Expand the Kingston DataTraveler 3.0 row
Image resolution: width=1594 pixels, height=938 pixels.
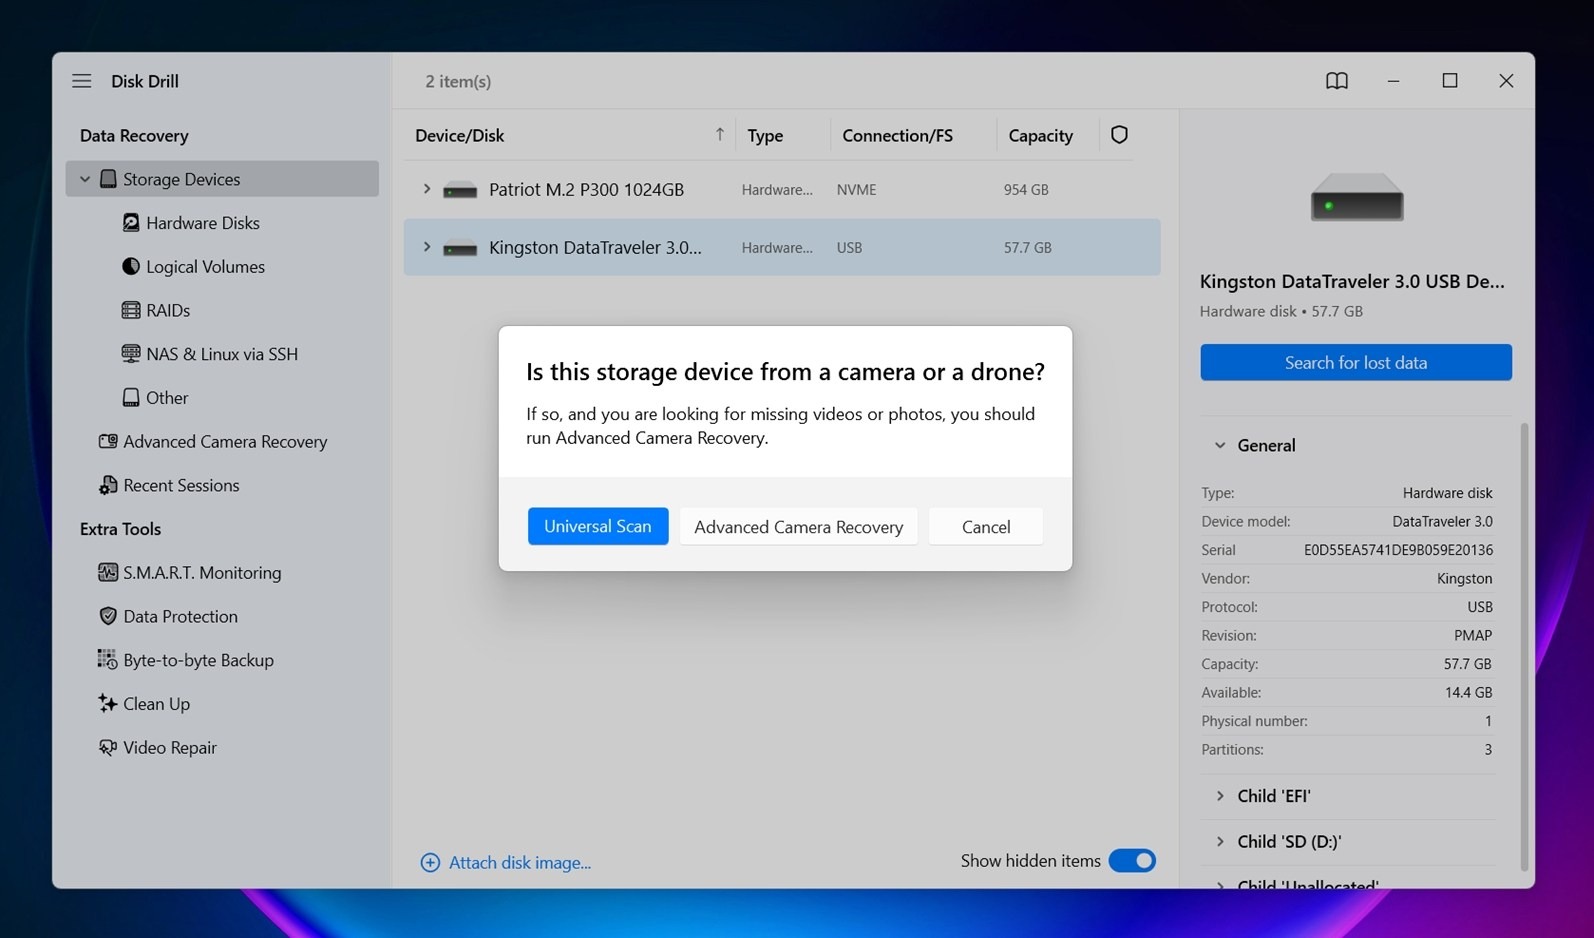[x=427, y=247]
